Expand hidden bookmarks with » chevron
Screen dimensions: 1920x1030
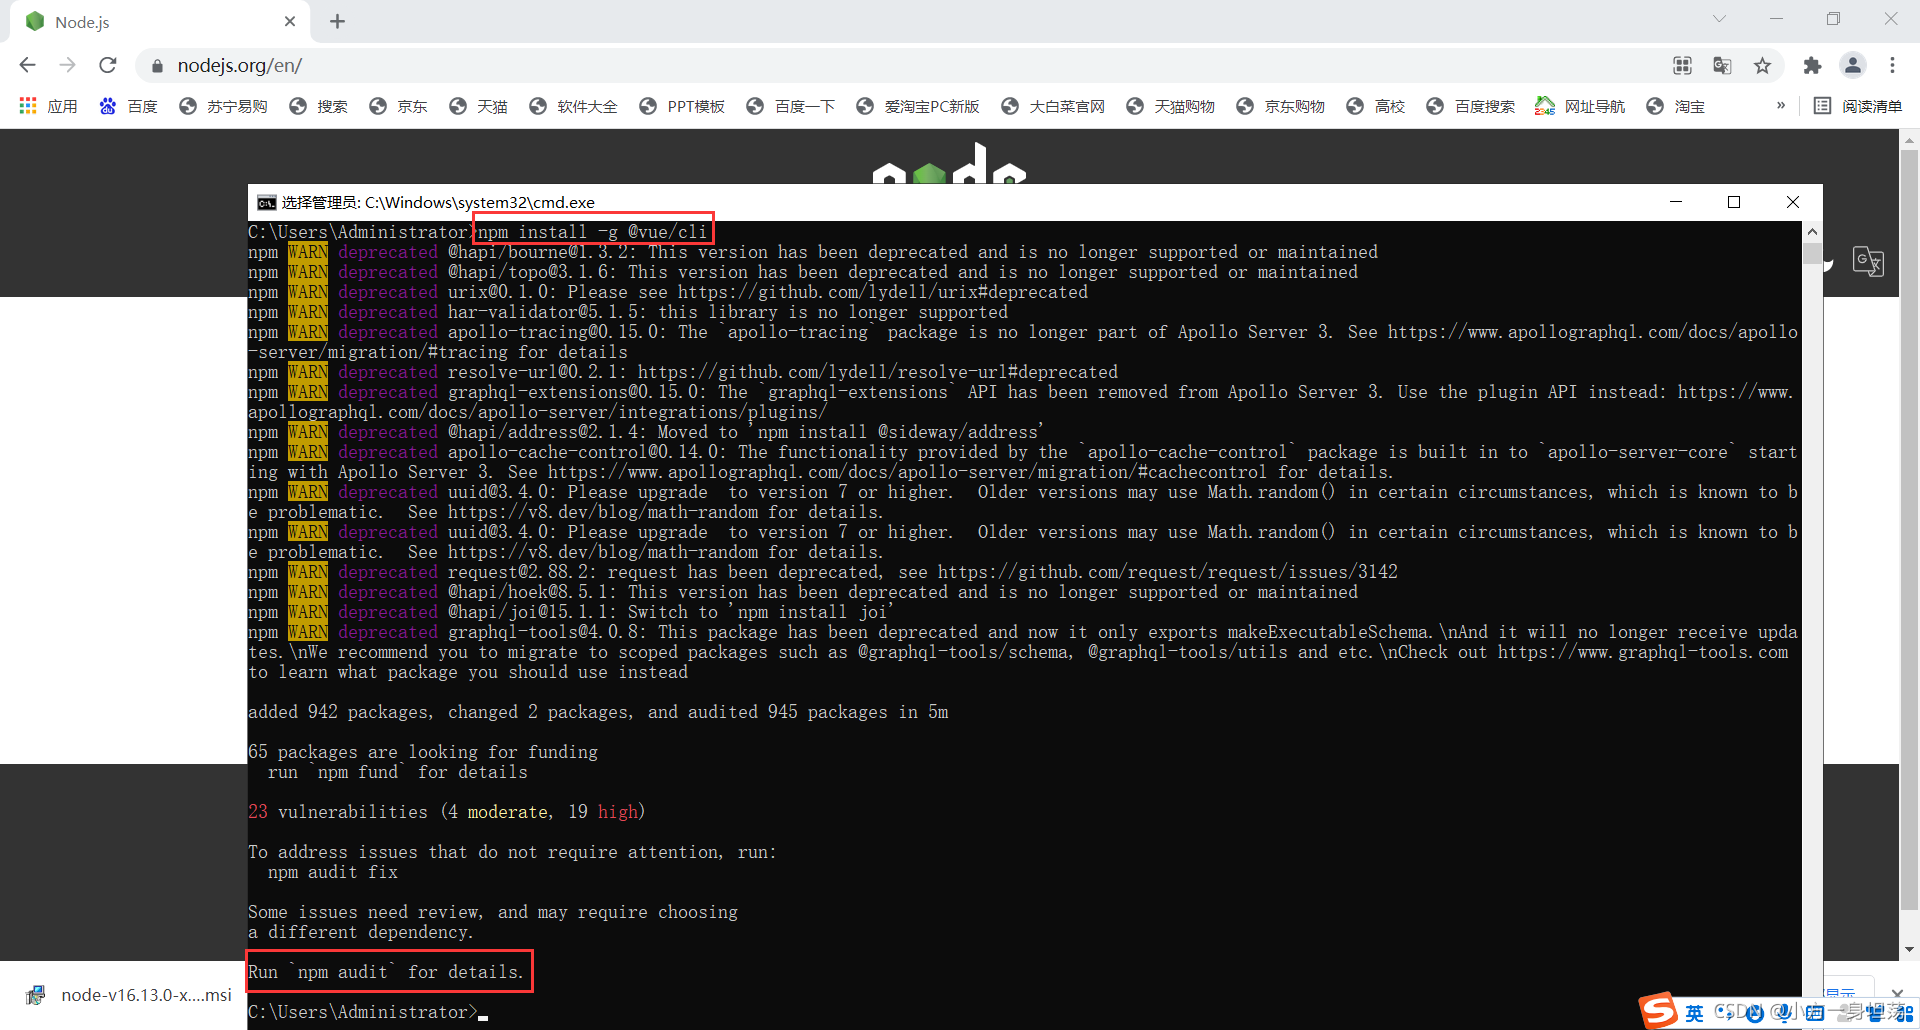[x=1780, y=106]
